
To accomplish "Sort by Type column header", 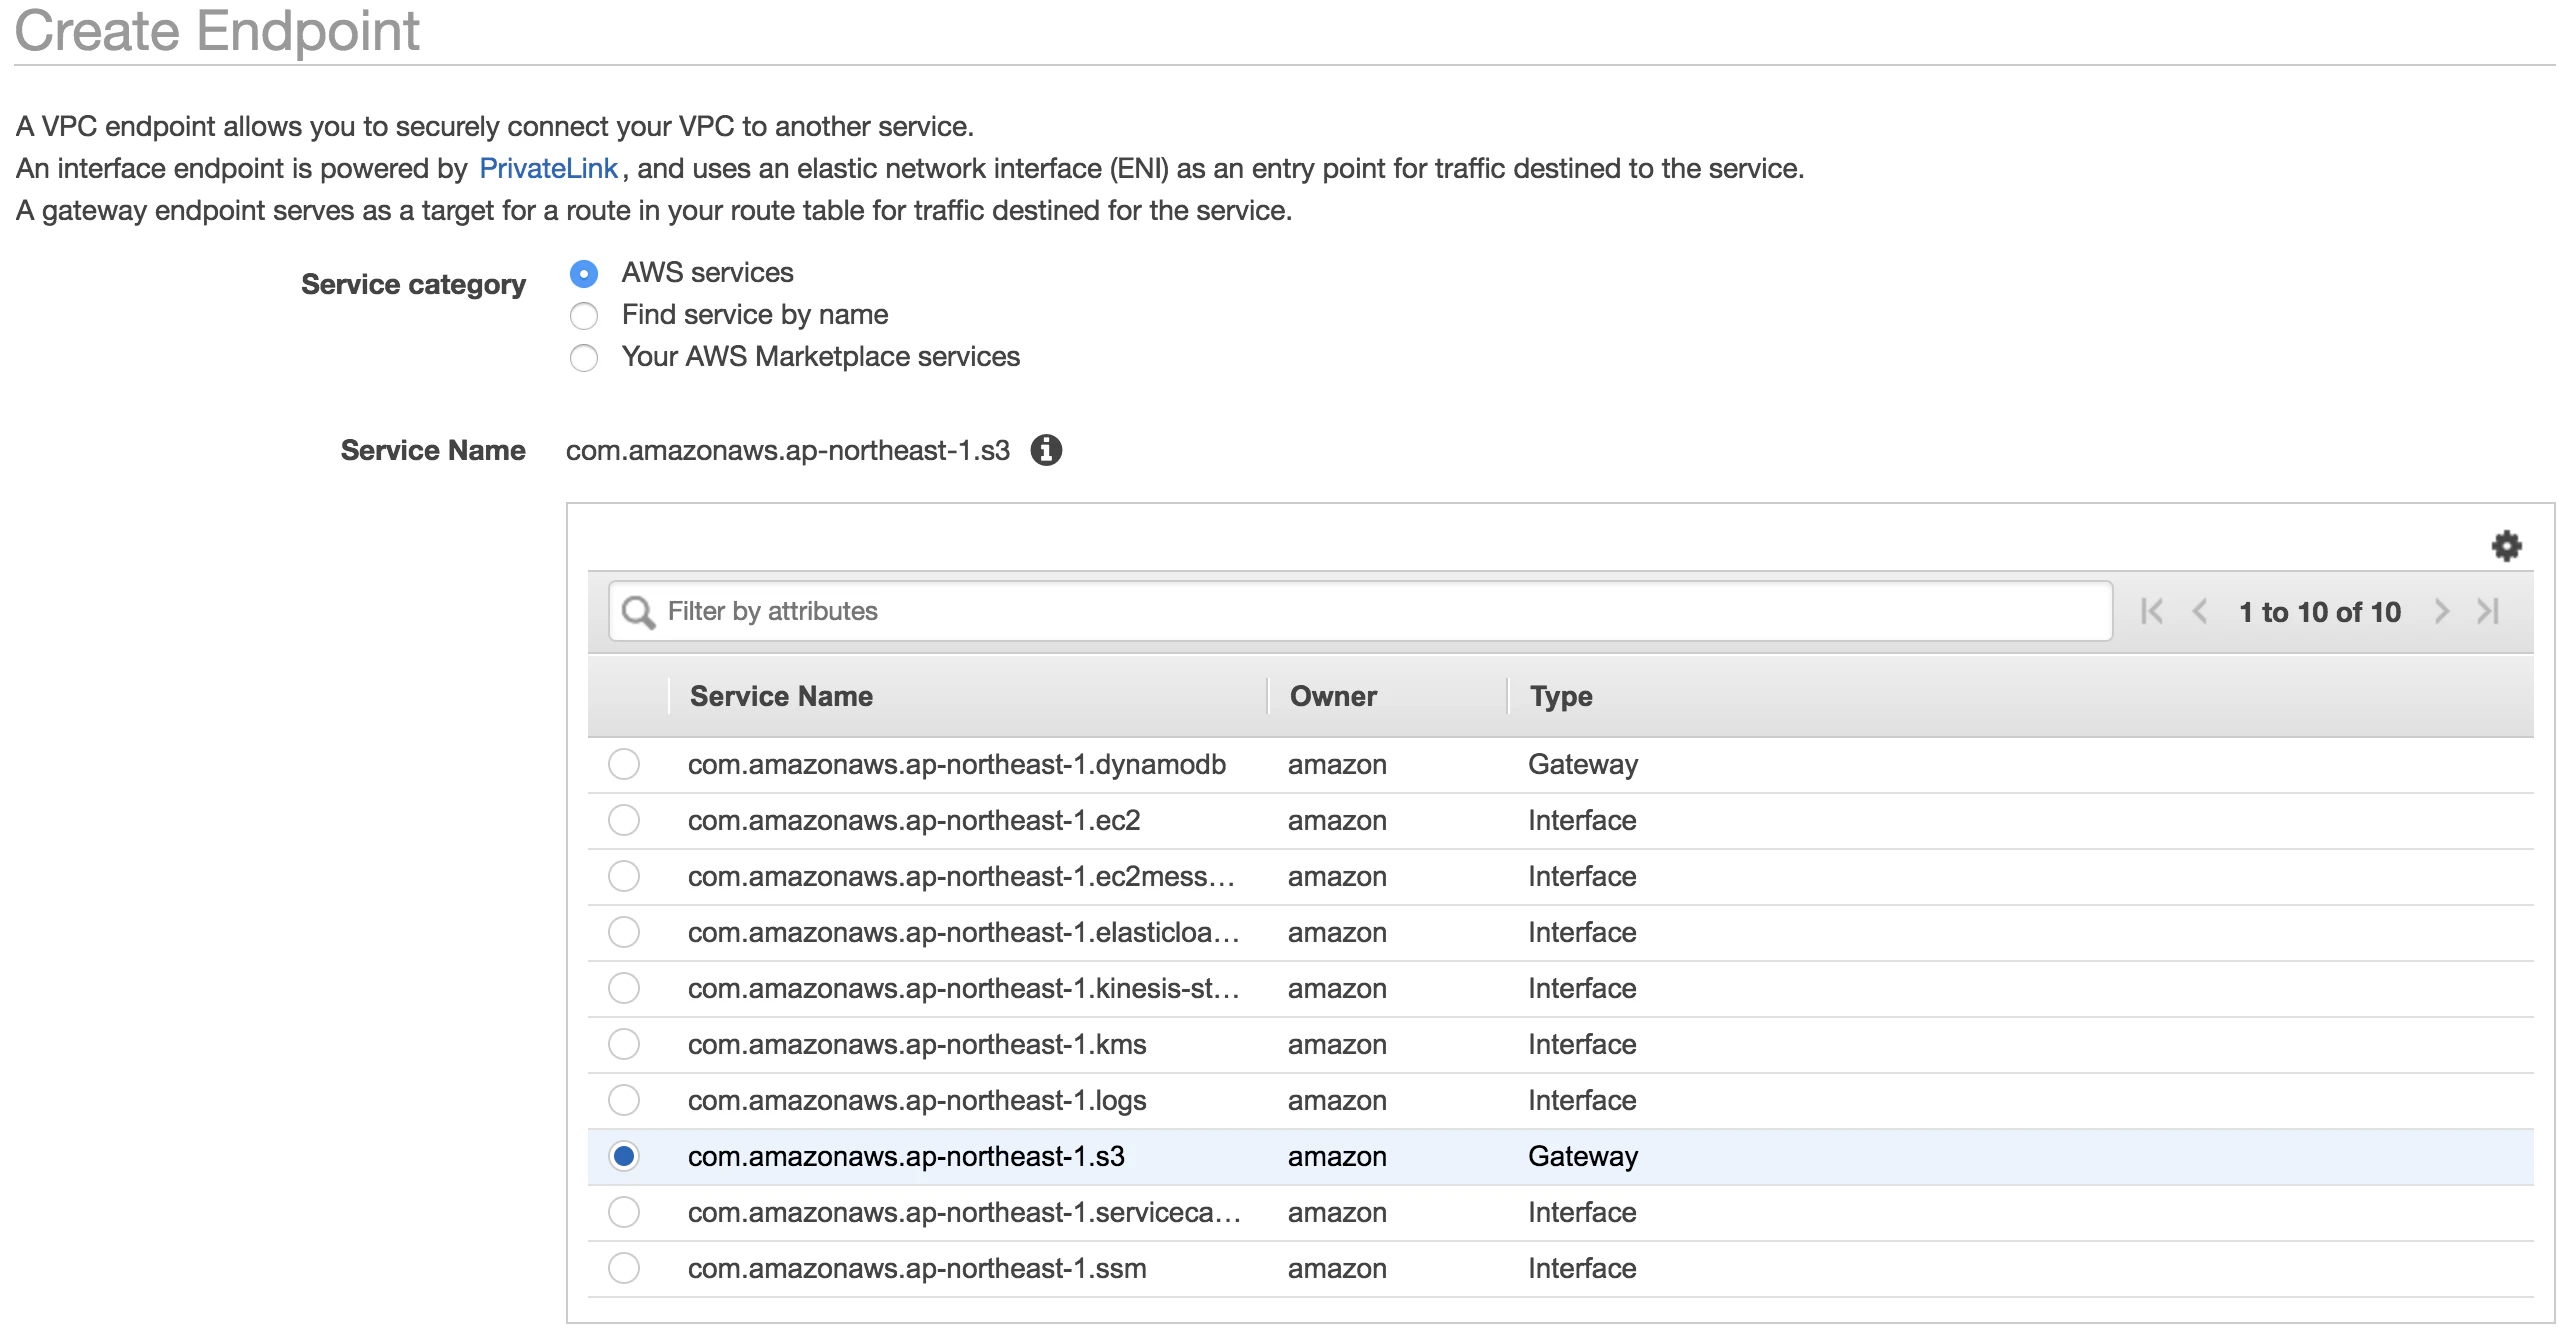I will point(1561,697).
